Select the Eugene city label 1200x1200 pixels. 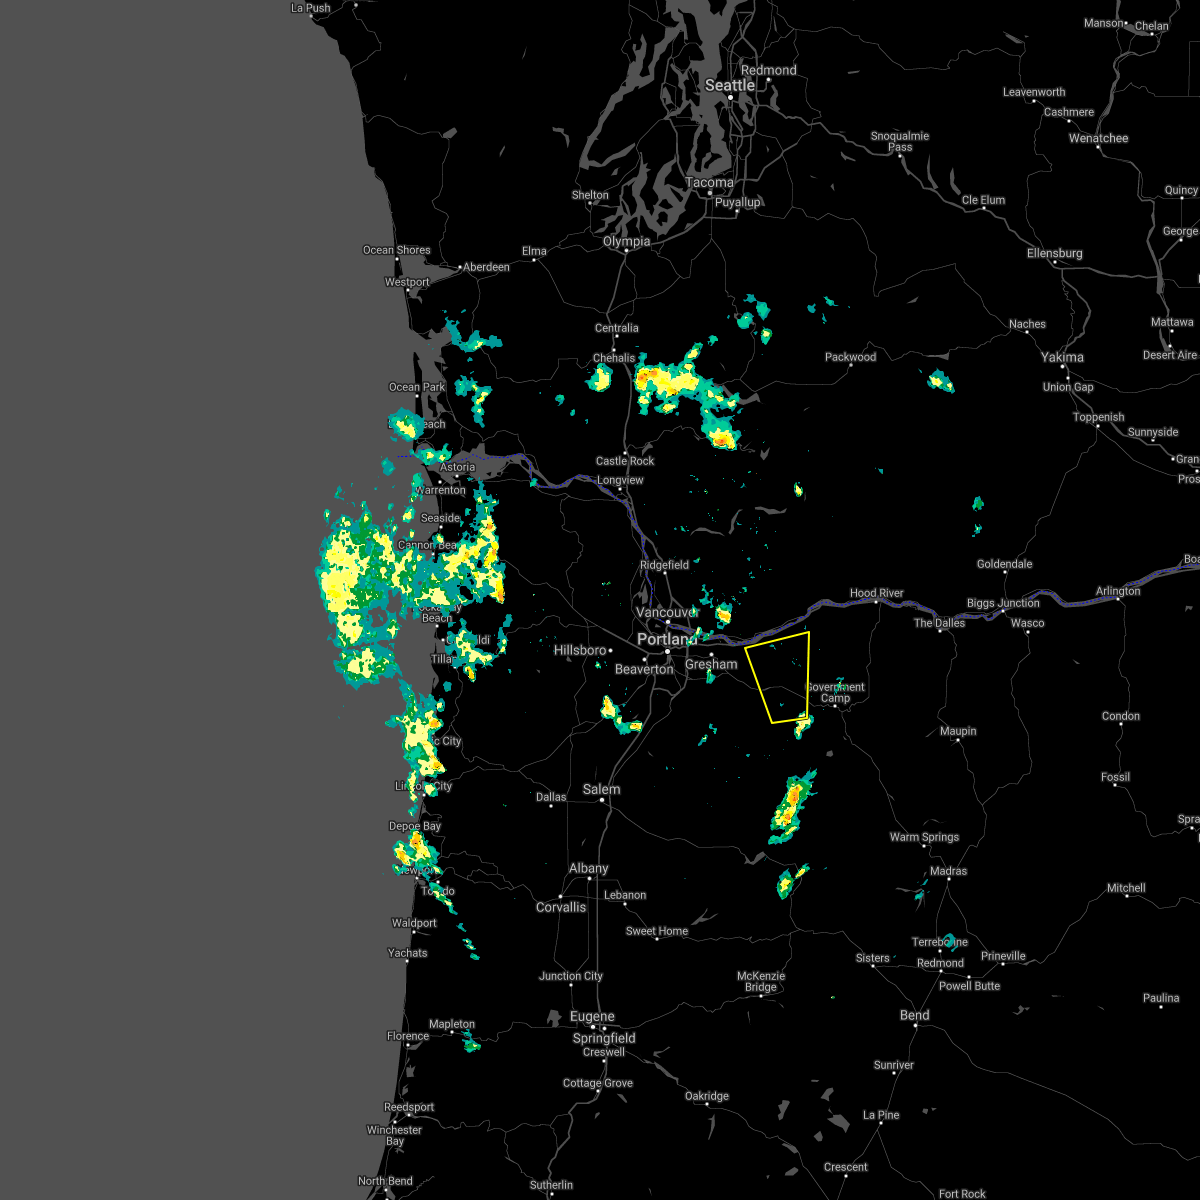point(591,1015)
